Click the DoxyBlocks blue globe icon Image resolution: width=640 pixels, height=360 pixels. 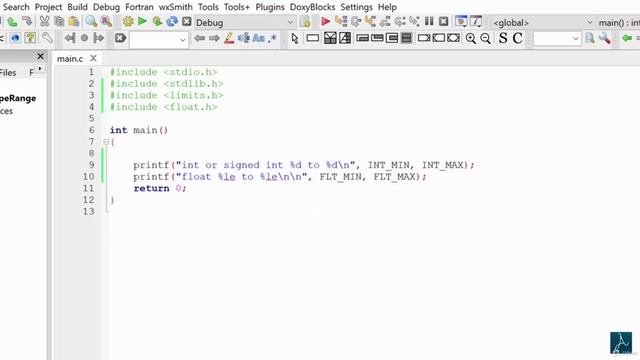16,38
